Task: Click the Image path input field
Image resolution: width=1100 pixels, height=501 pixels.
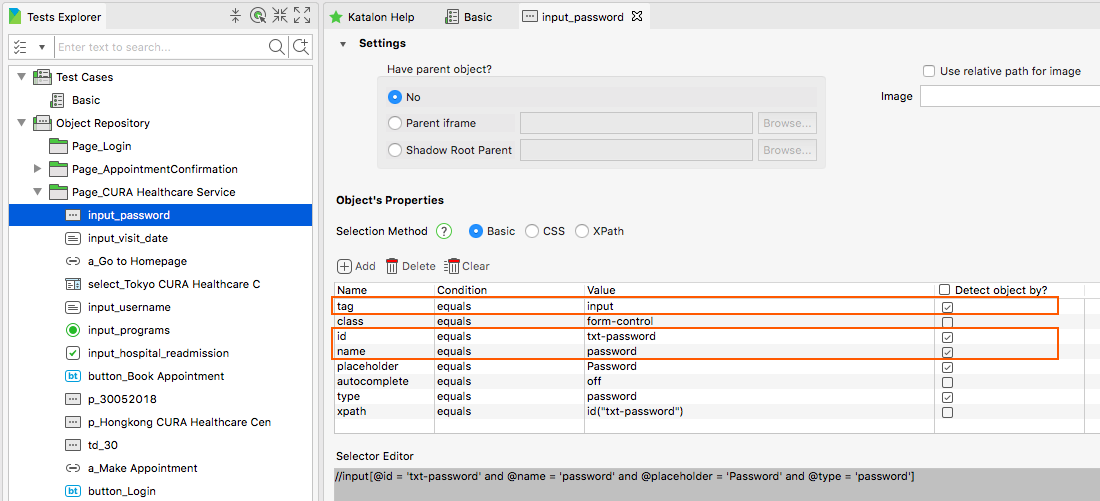Action: 1010,96
